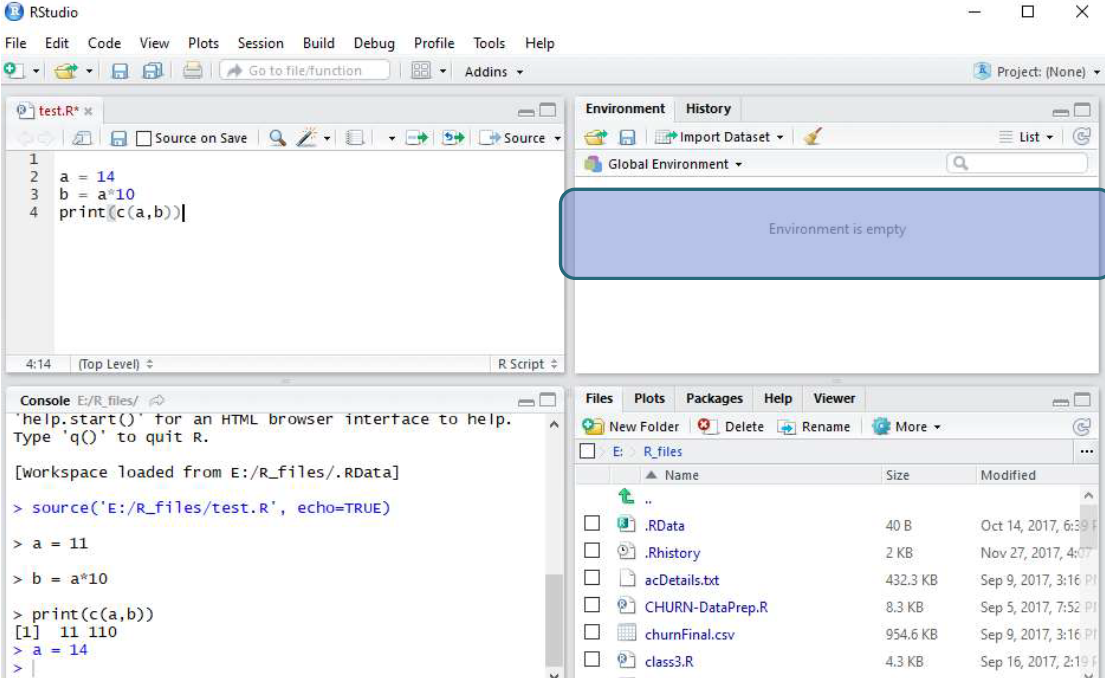Switch to the Packages tab
This screenshot has height=678, width=1105.
point(714,398)
